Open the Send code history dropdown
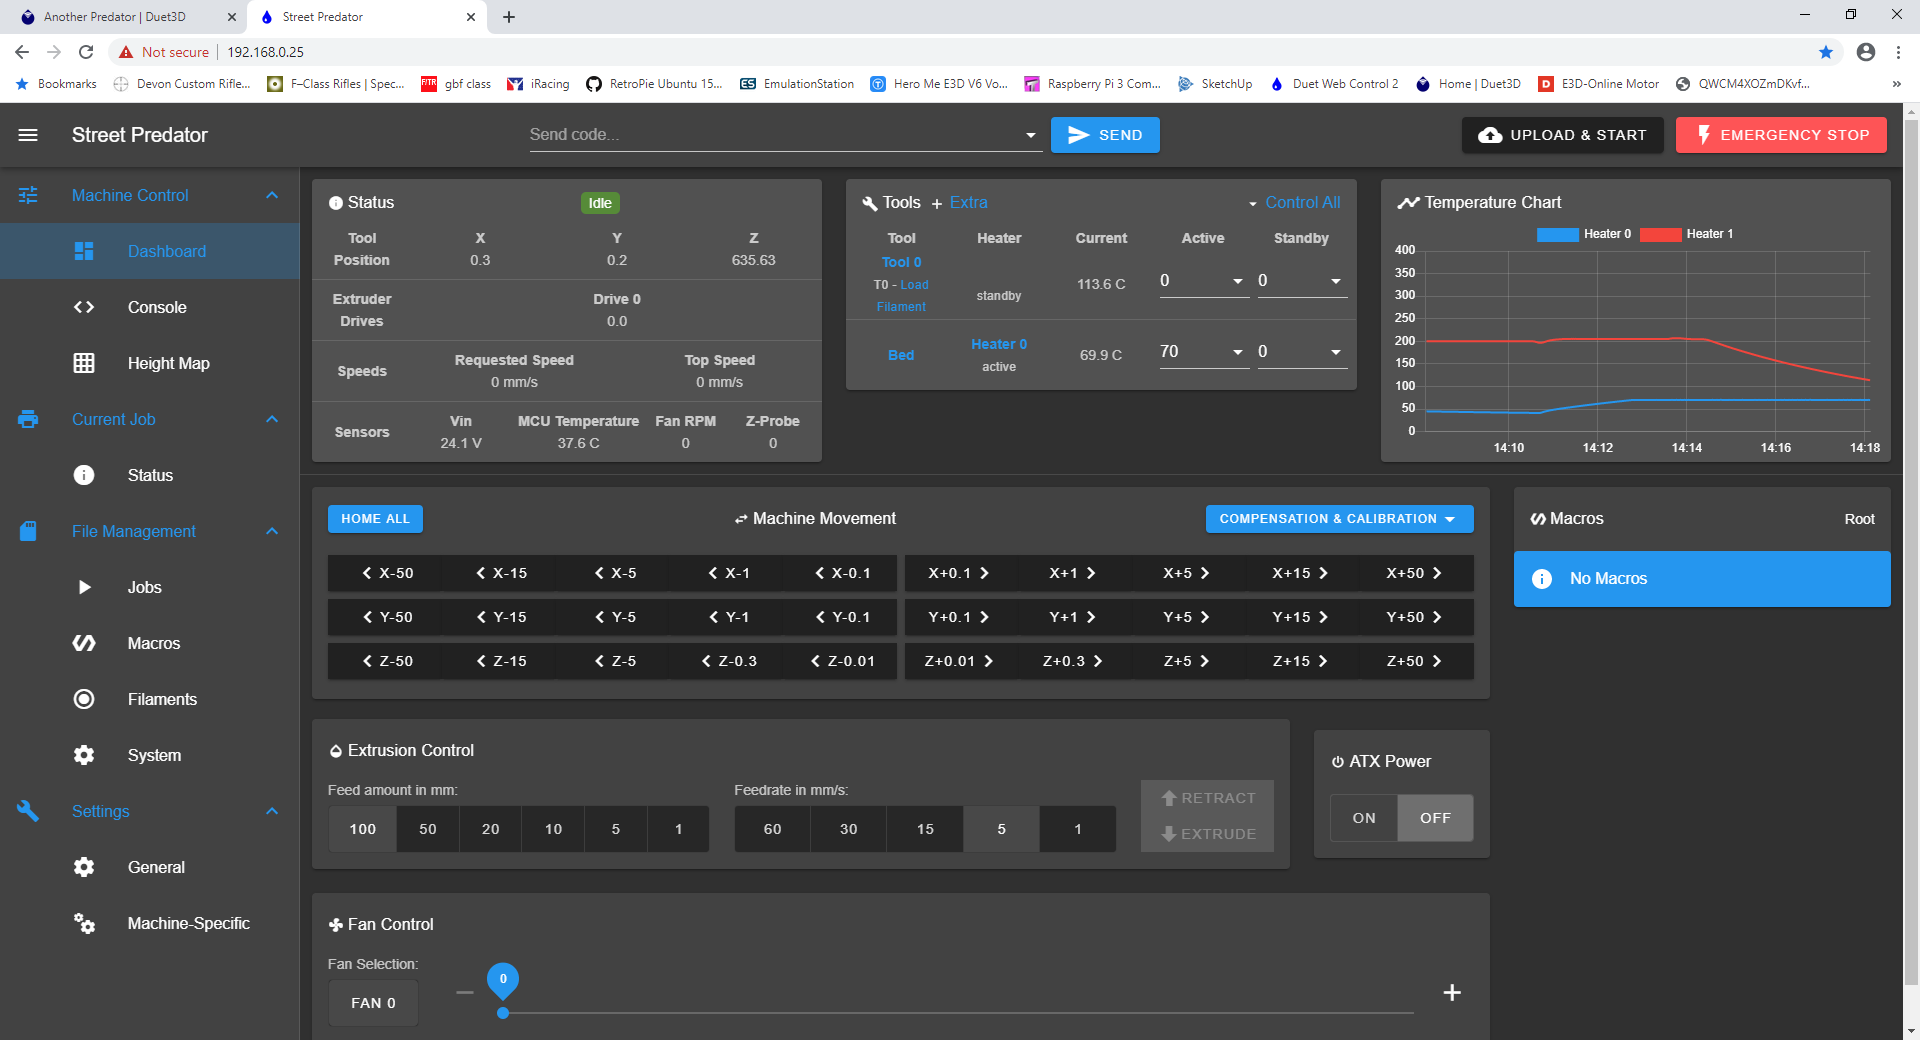The width and height of the screenshot is (1920, 1040). [x=1030, y=135]
